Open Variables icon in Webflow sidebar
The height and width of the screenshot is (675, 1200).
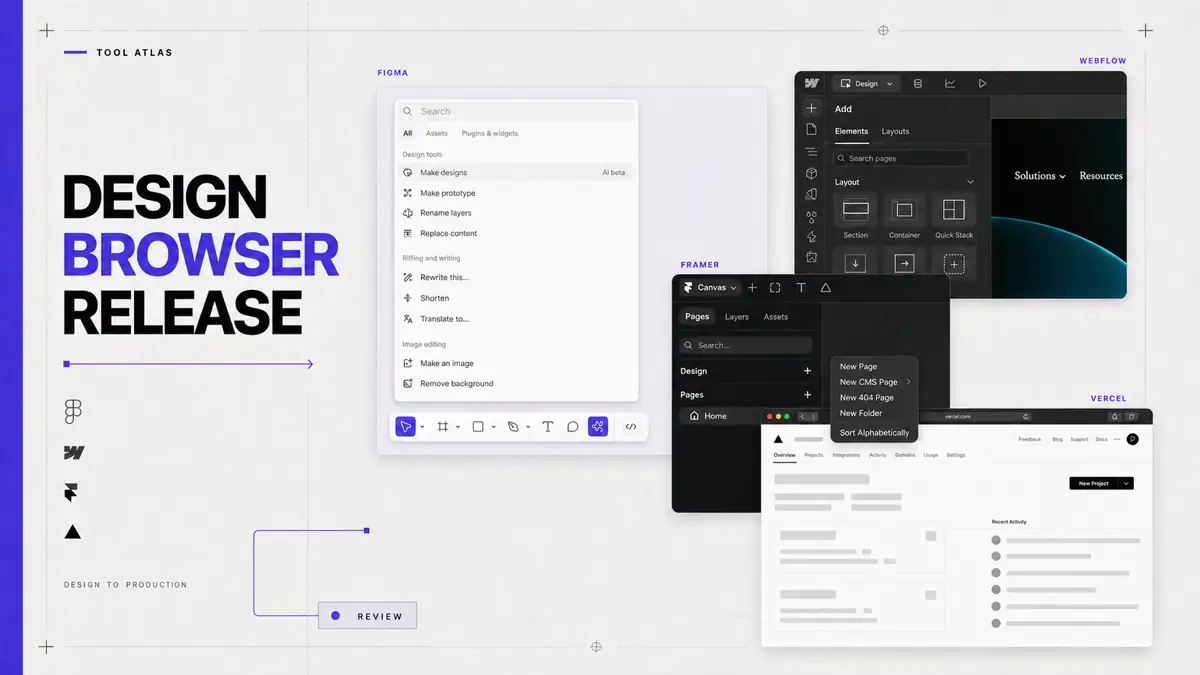click(812, 194)
